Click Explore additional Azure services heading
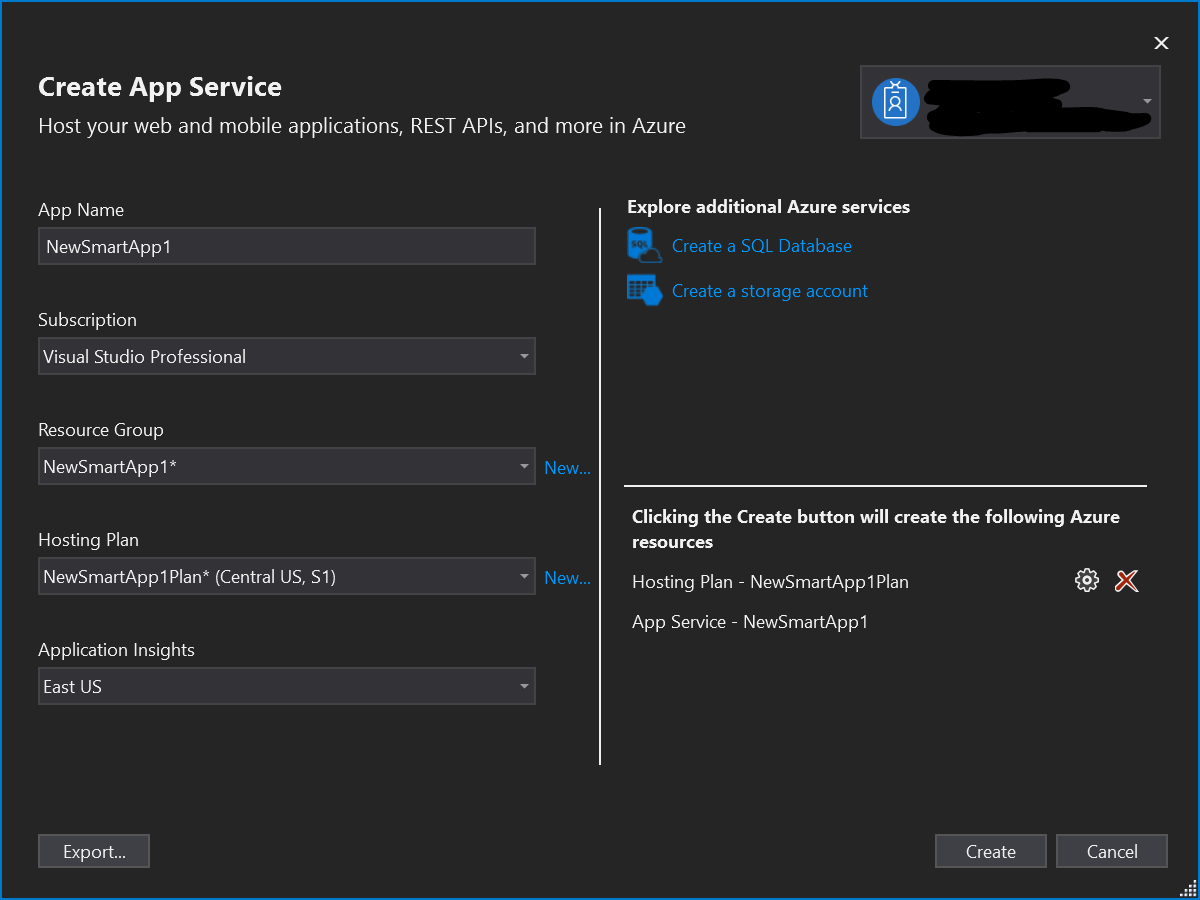Screen dimensions: 1200x900 click(x=769, y=207)
